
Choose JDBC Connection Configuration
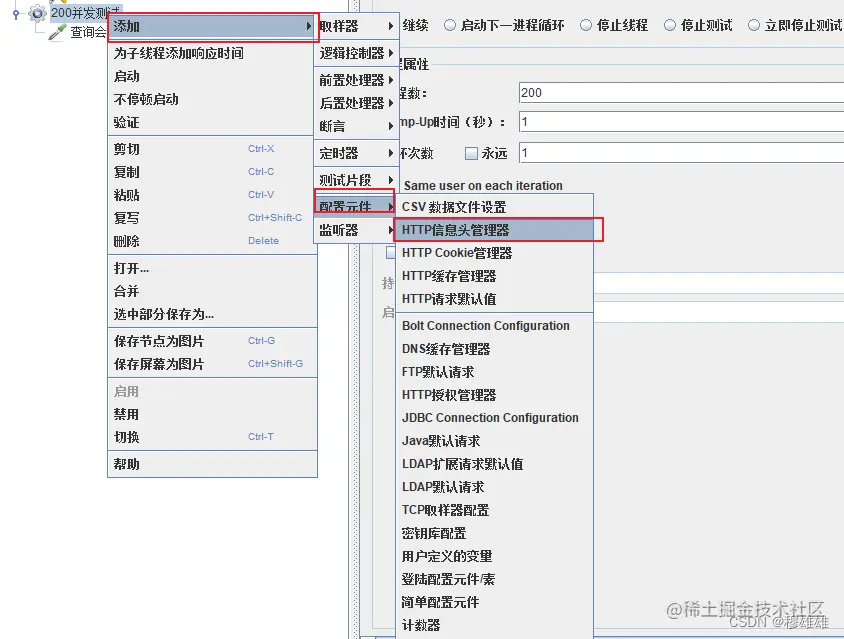[x=490, y=417]
